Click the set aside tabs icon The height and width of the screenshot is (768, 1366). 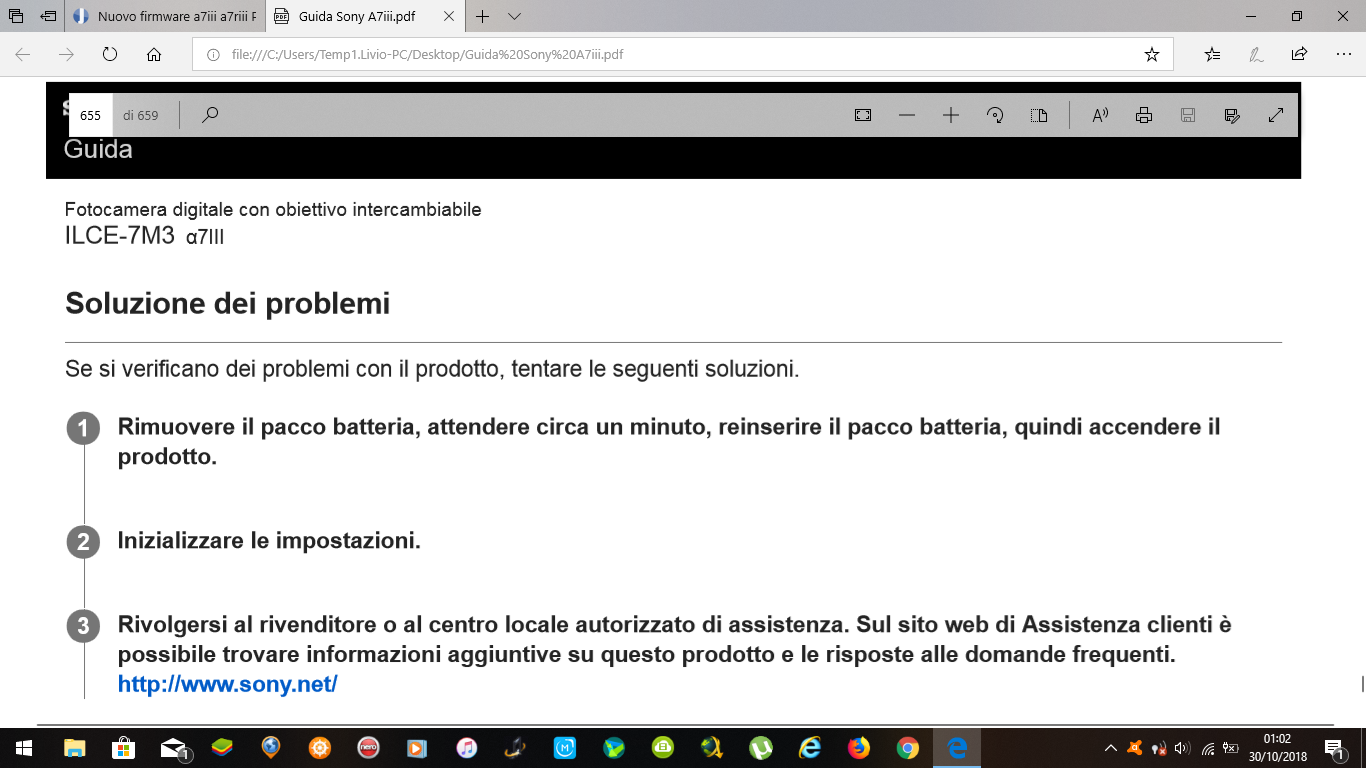pyautogui.click(x=48, y=16)
